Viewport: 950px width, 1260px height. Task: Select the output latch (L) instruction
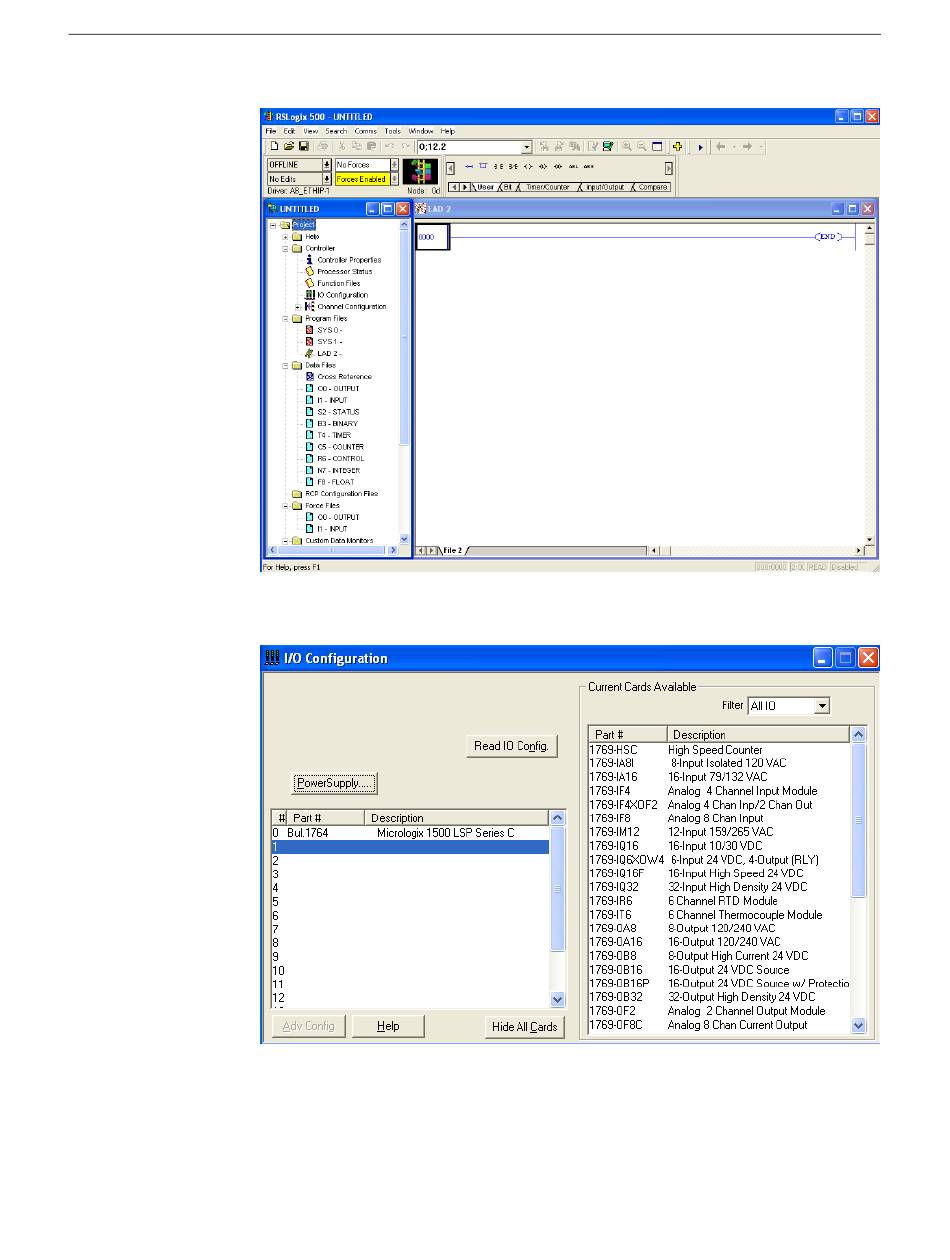click(543, 166)
